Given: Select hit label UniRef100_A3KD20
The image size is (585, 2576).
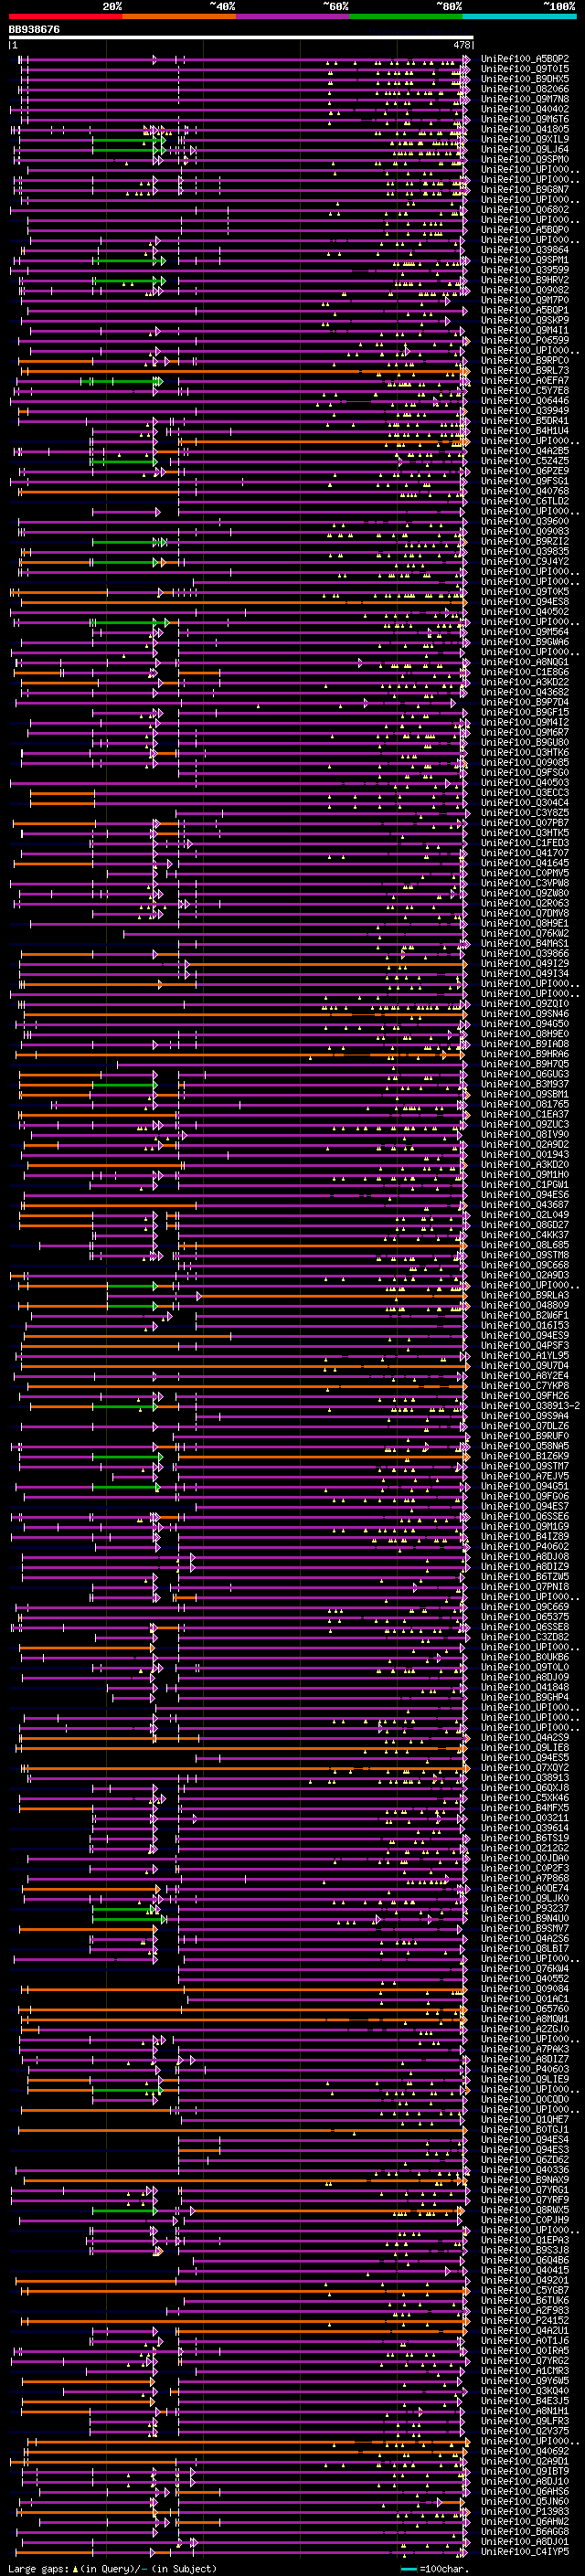Looking at the screenshot, I should point(525,1165).
